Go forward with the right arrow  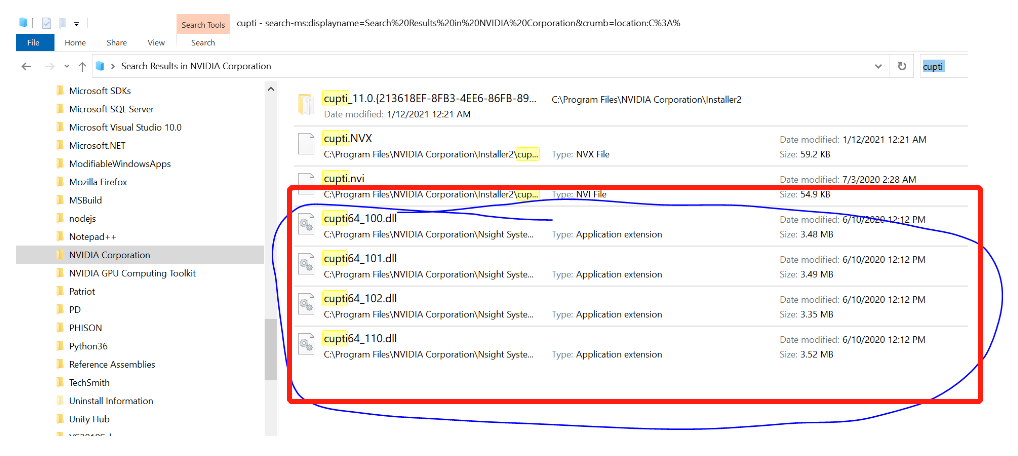(x=49, y=66)
